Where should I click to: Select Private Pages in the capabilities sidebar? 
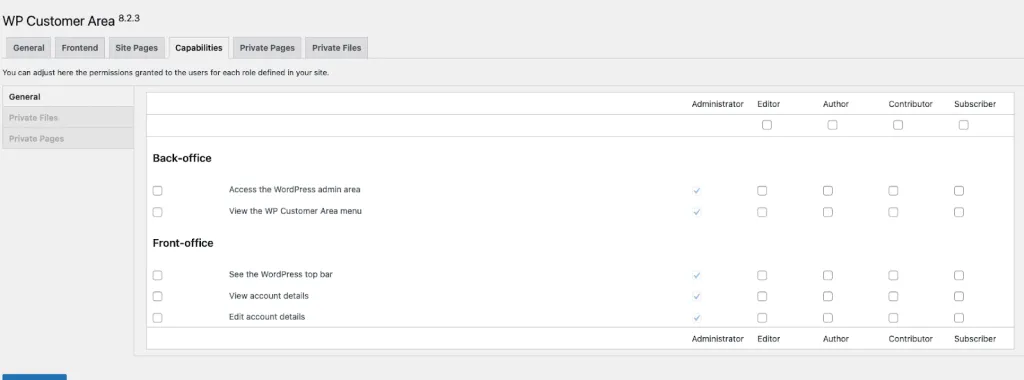coord(68,138)
